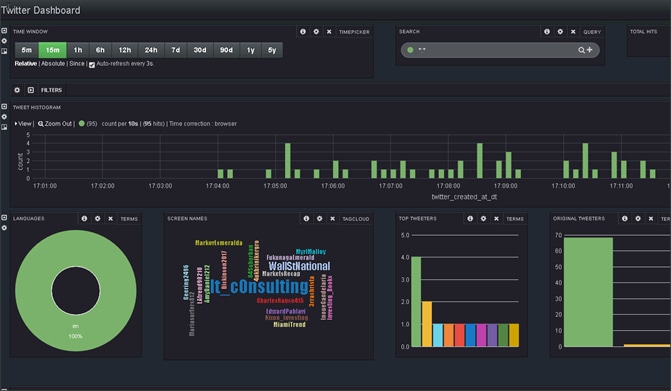The image size is (671, 391).
Task: Select the 90d time range
Action: (x=226, y=50)
